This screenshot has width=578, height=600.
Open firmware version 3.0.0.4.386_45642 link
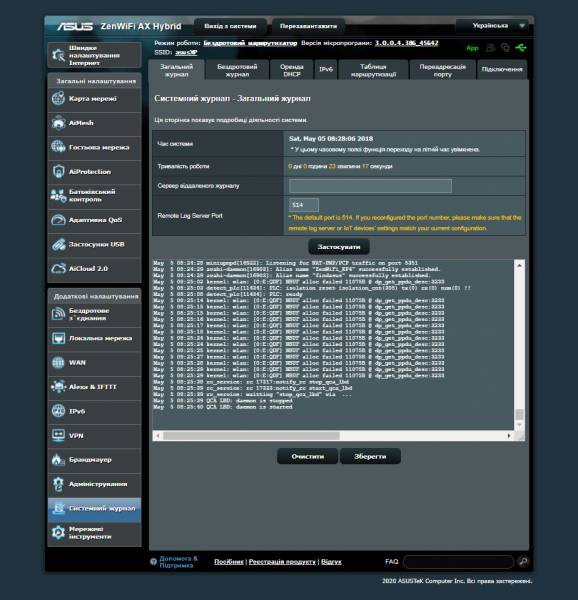(406, 43)
